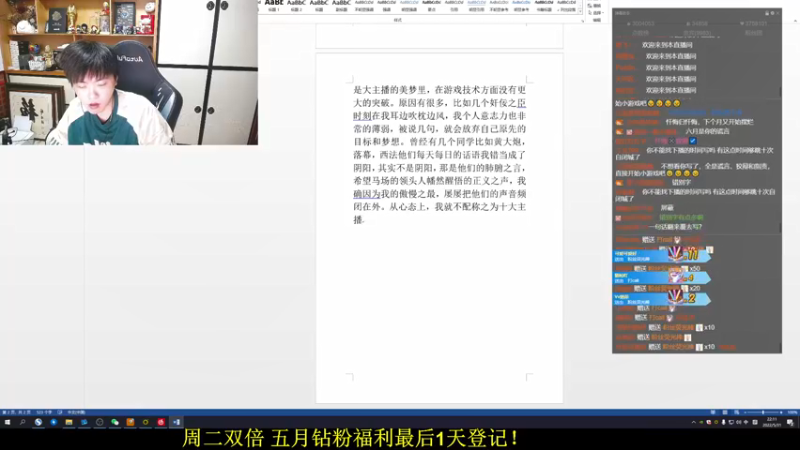Switch to Web Layout view
800x450 pixels.
[x=737, y=412]
